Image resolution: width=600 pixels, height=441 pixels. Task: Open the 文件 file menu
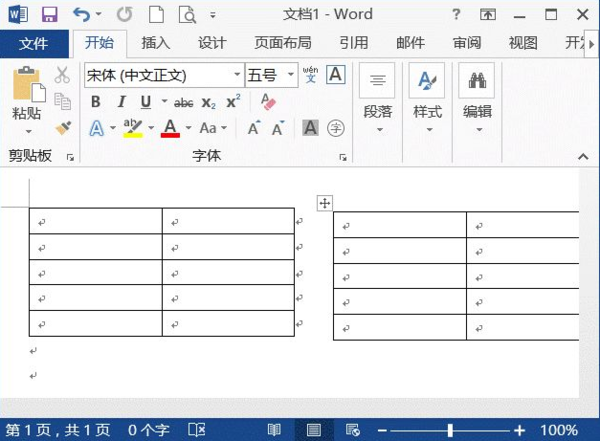point(34,43)
